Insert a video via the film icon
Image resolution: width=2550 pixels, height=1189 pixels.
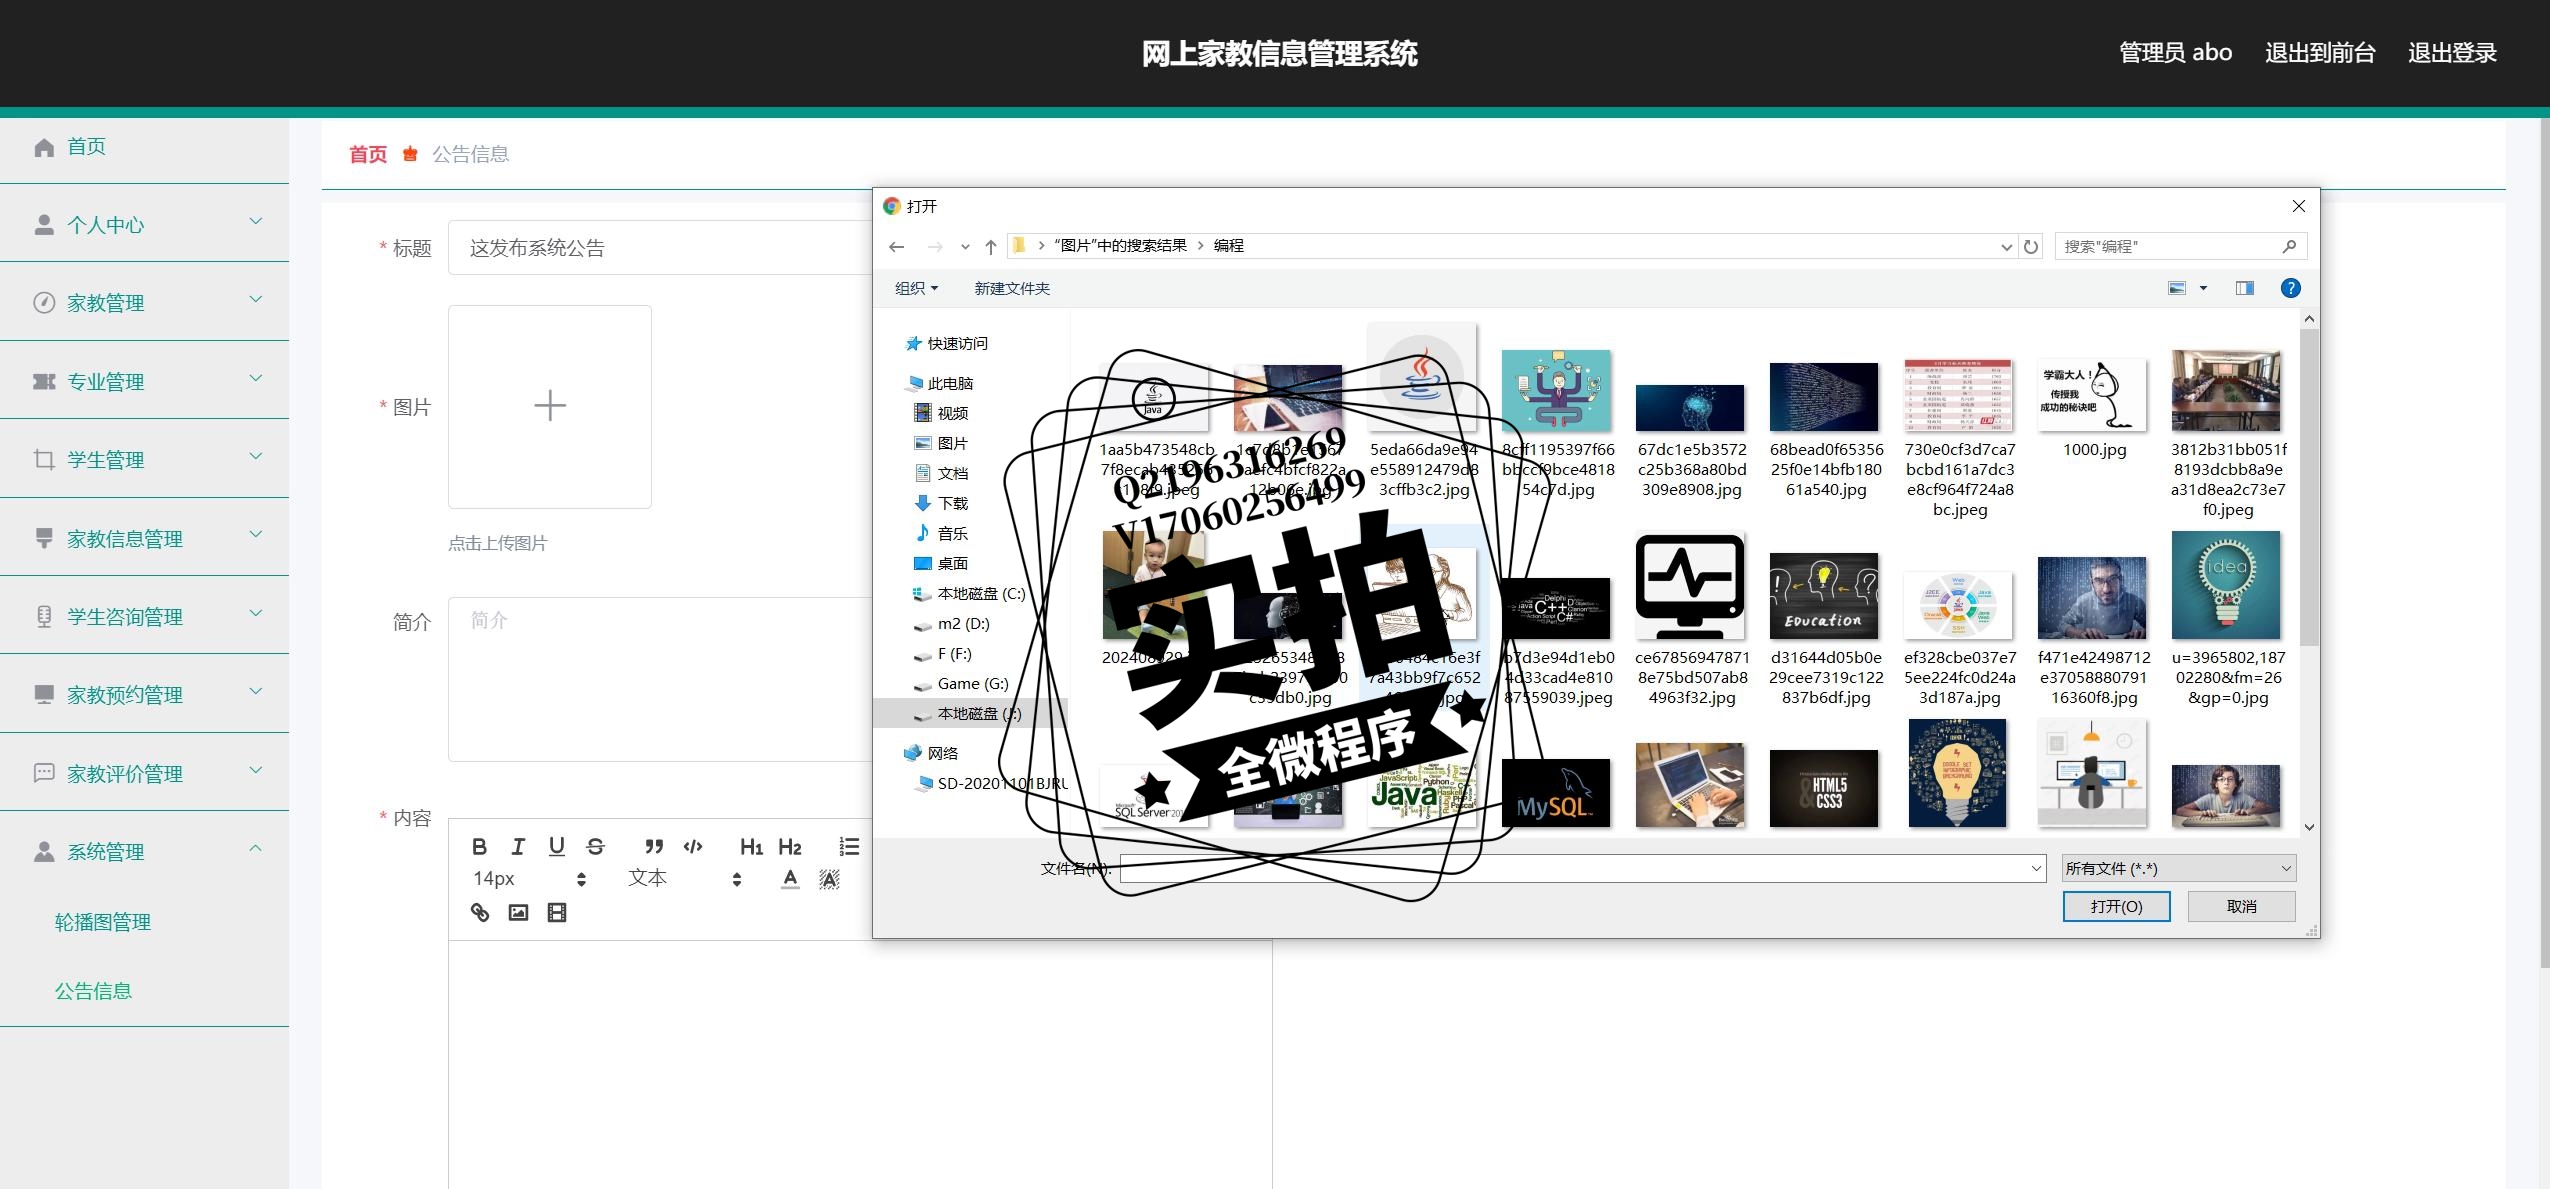557,912
